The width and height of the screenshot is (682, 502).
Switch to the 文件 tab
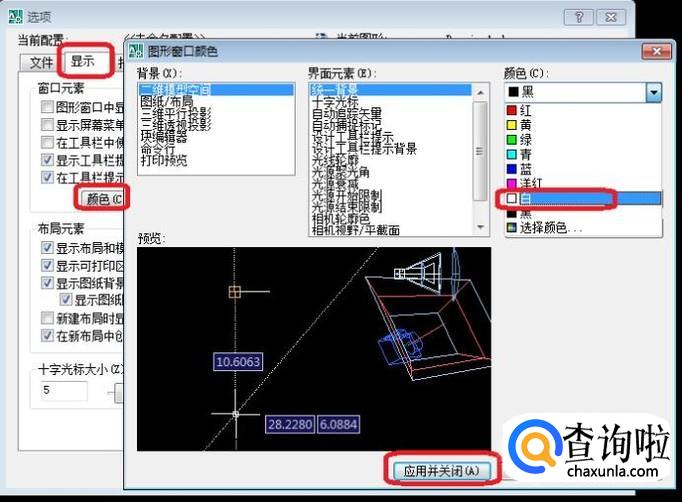click(x=41, y=63)
